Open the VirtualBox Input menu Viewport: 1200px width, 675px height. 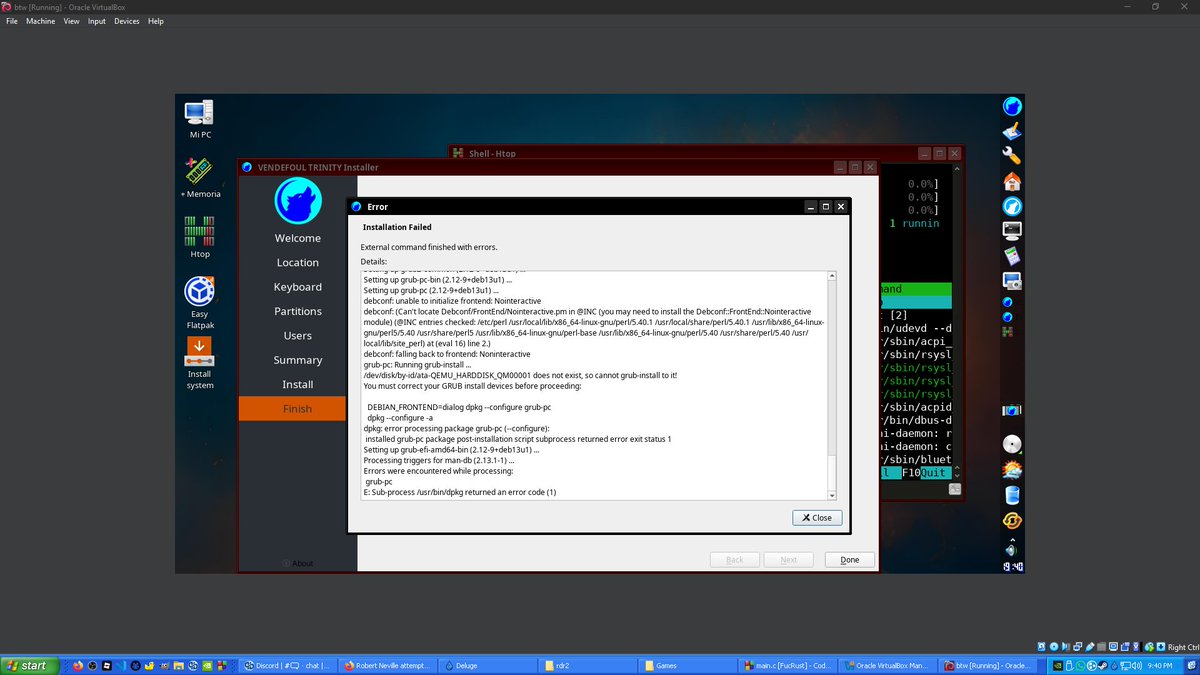click(x=97, y=21)
